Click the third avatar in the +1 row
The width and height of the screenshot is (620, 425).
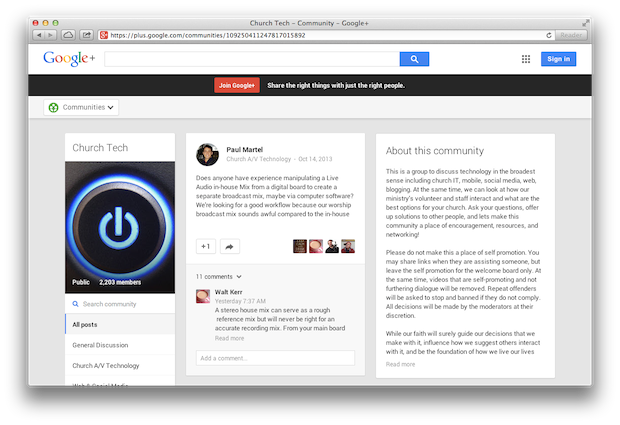[332, 246]
